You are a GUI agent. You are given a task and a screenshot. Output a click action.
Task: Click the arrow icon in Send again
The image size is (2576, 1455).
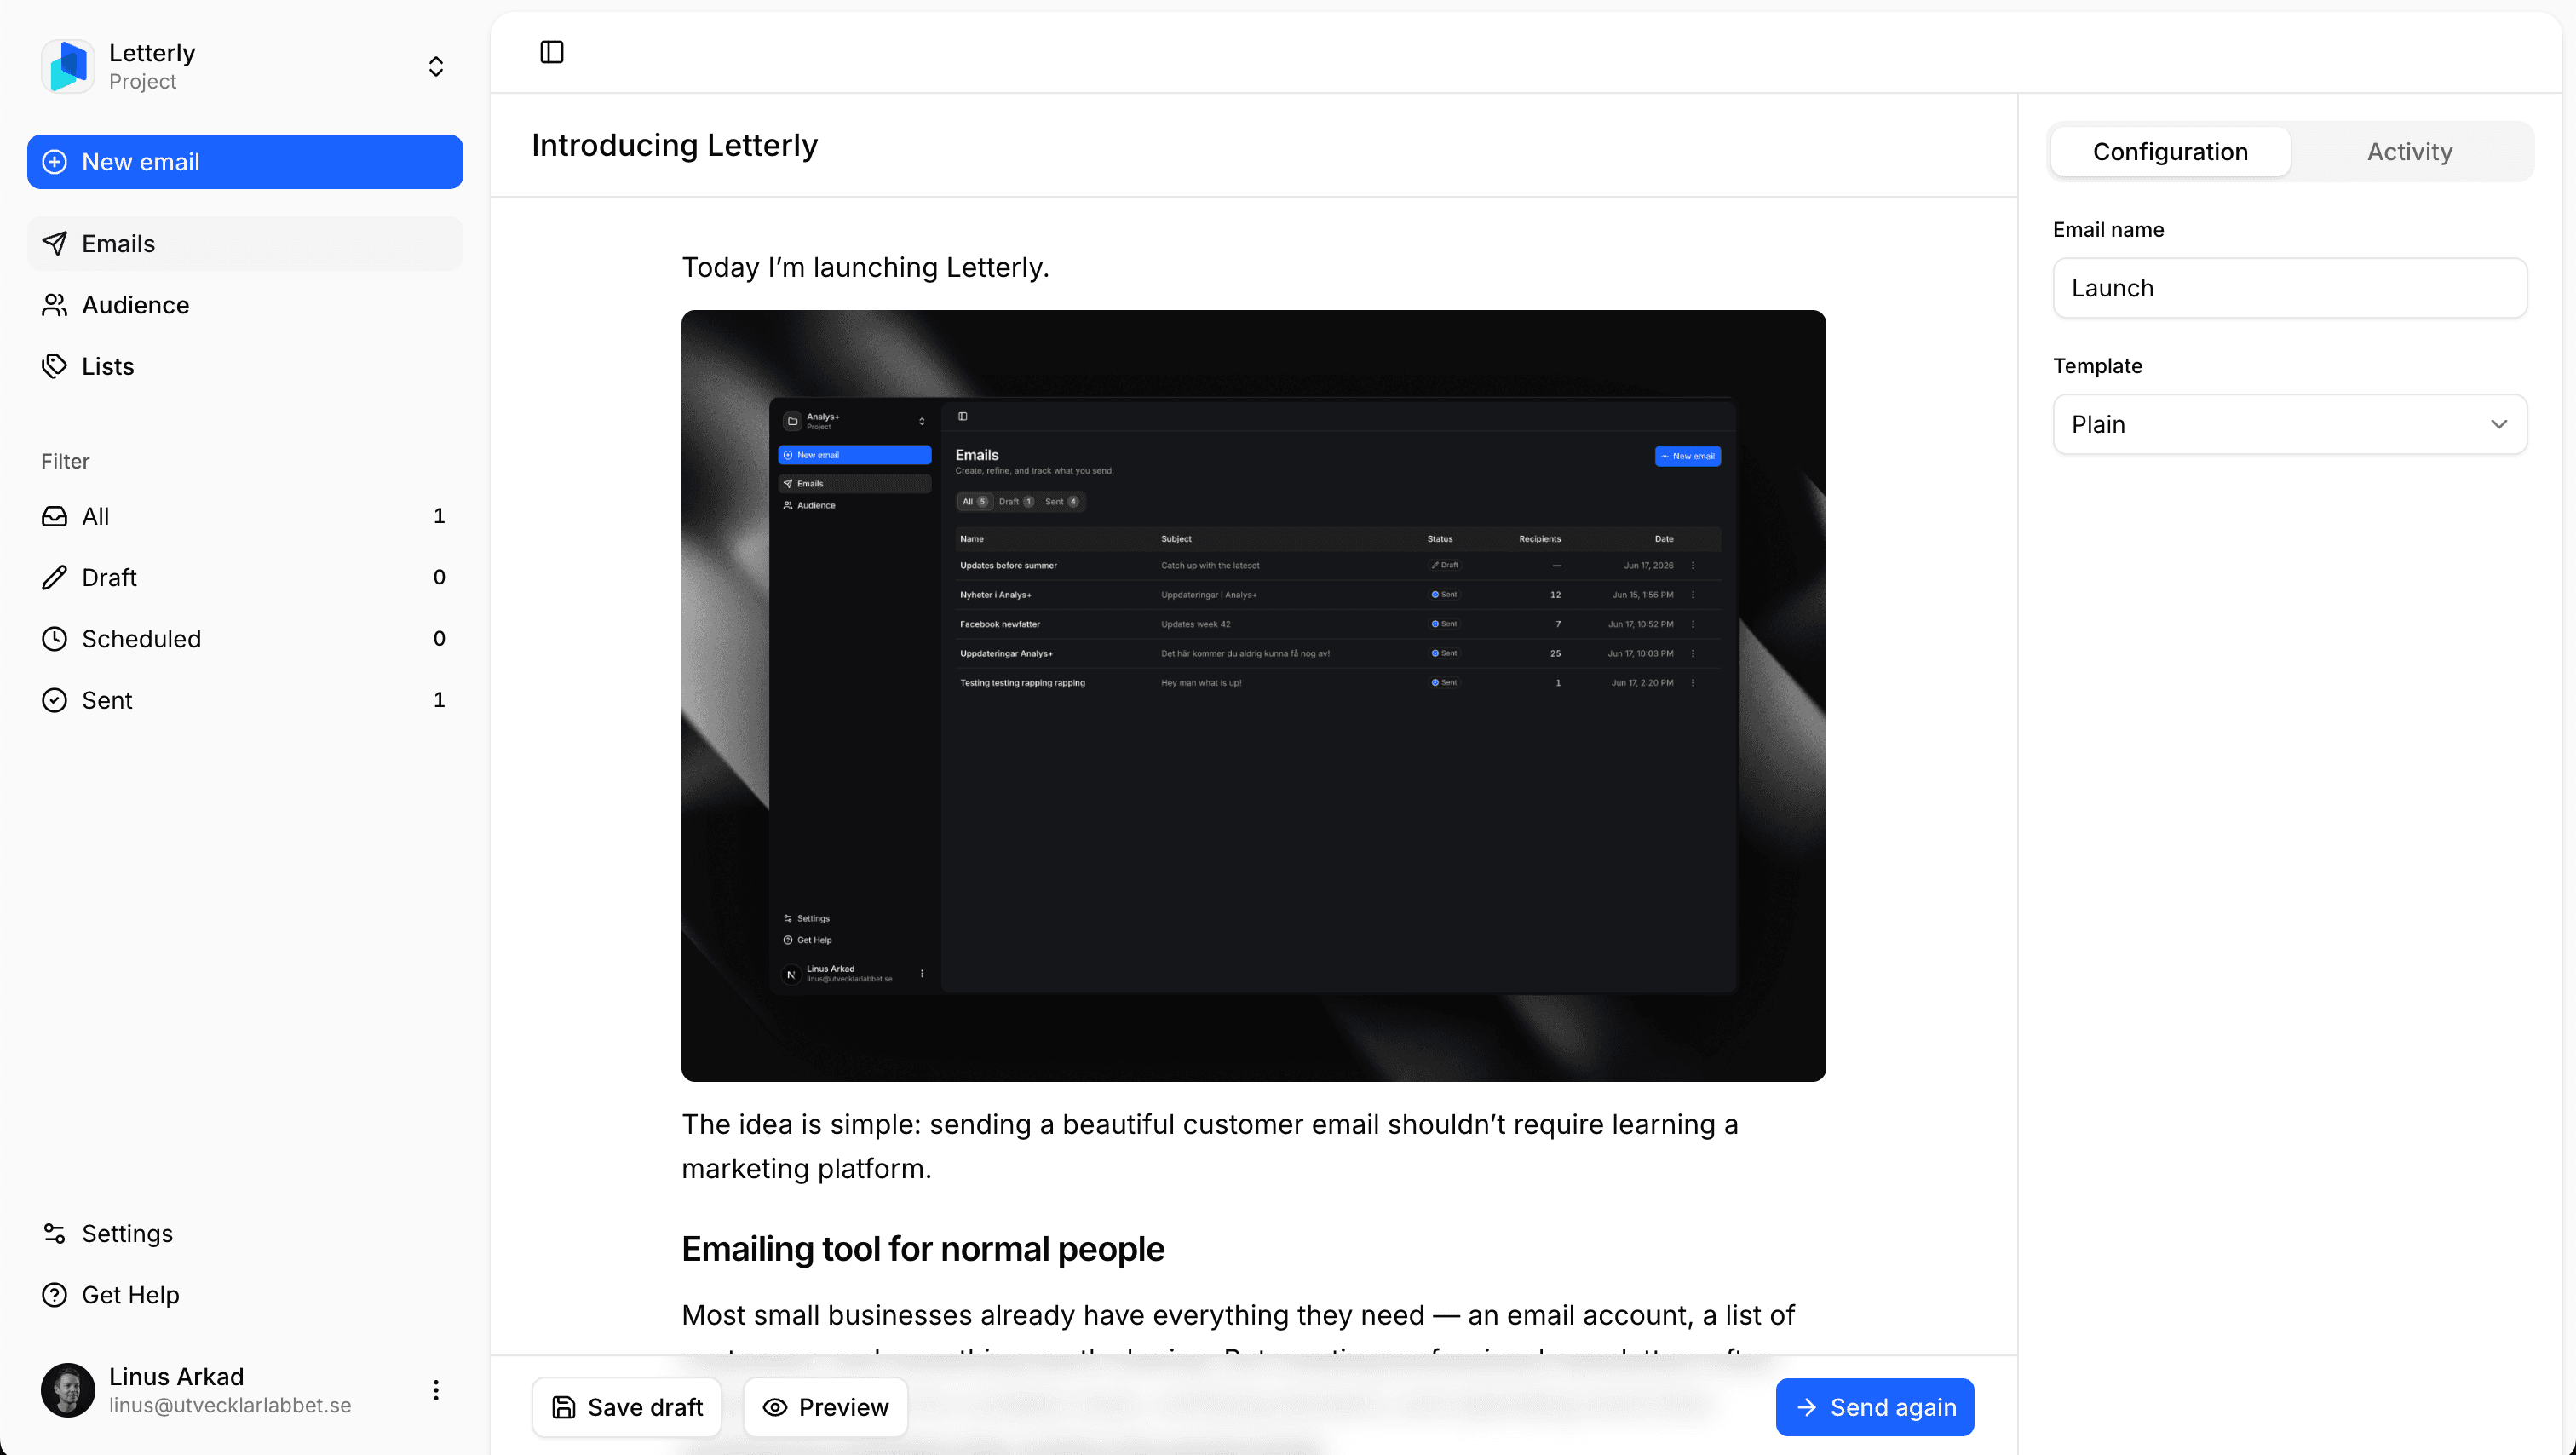(x=1807, y=1407)
